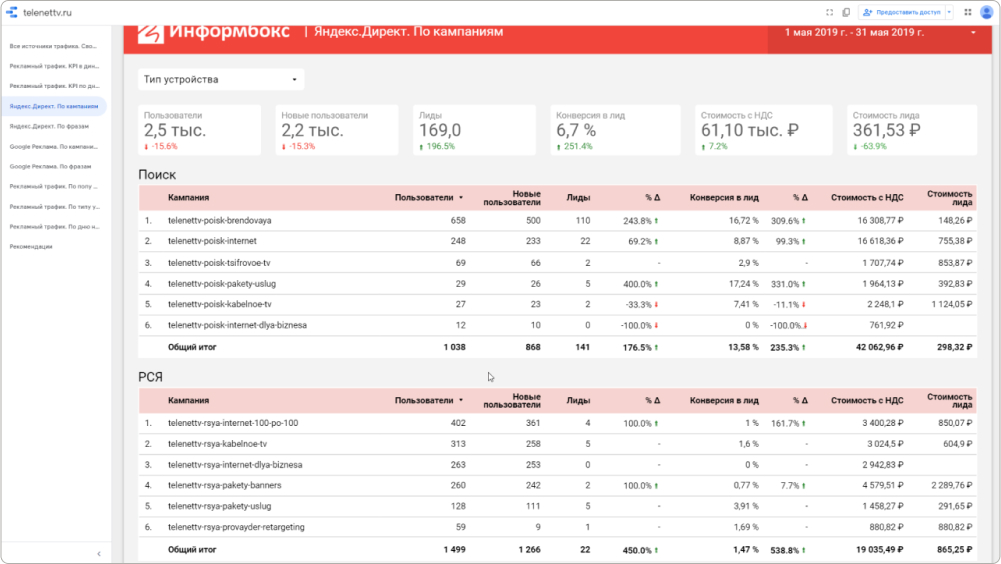Click the Лиды 169,0 scorecard
Image resolution: width=1001 pixels, height=564 pixels.
[x=474, y=130]
